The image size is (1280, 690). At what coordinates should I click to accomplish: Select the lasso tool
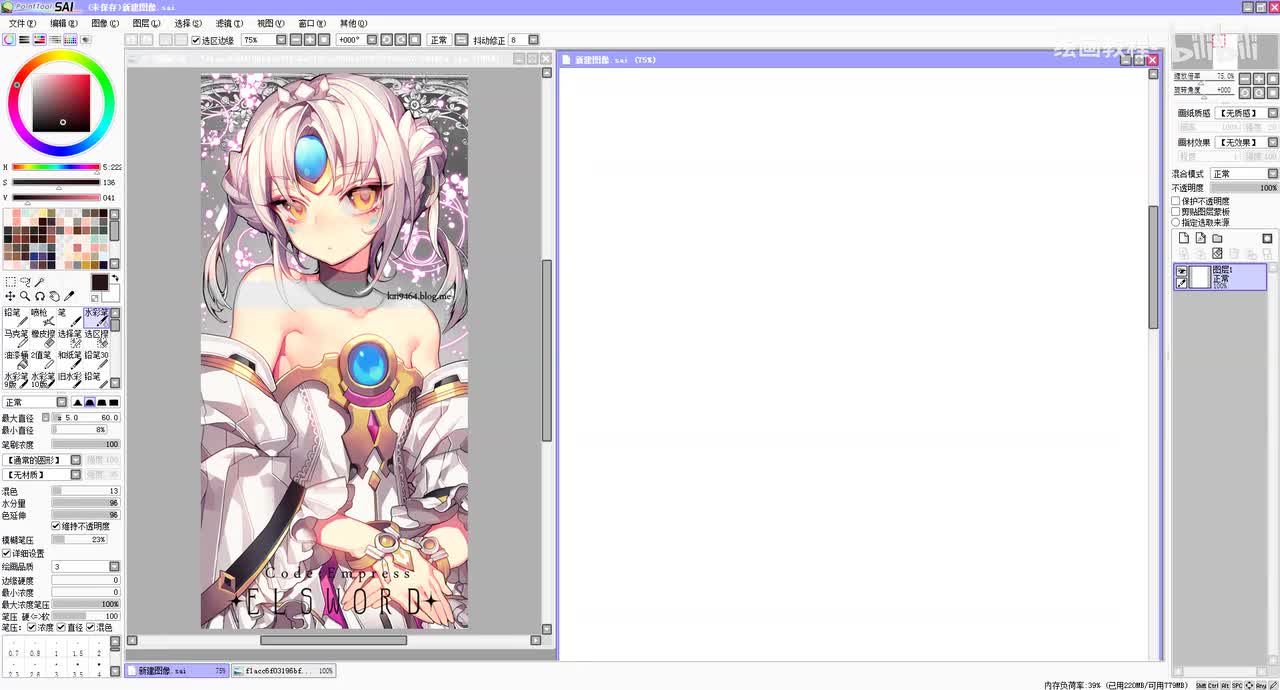tap(25, 282)
